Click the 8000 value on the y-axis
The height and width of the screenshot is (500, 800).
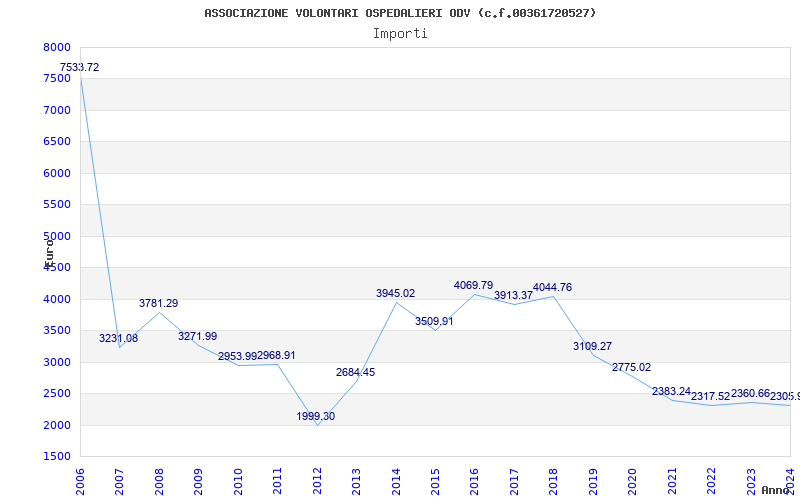tap(56, 47)
